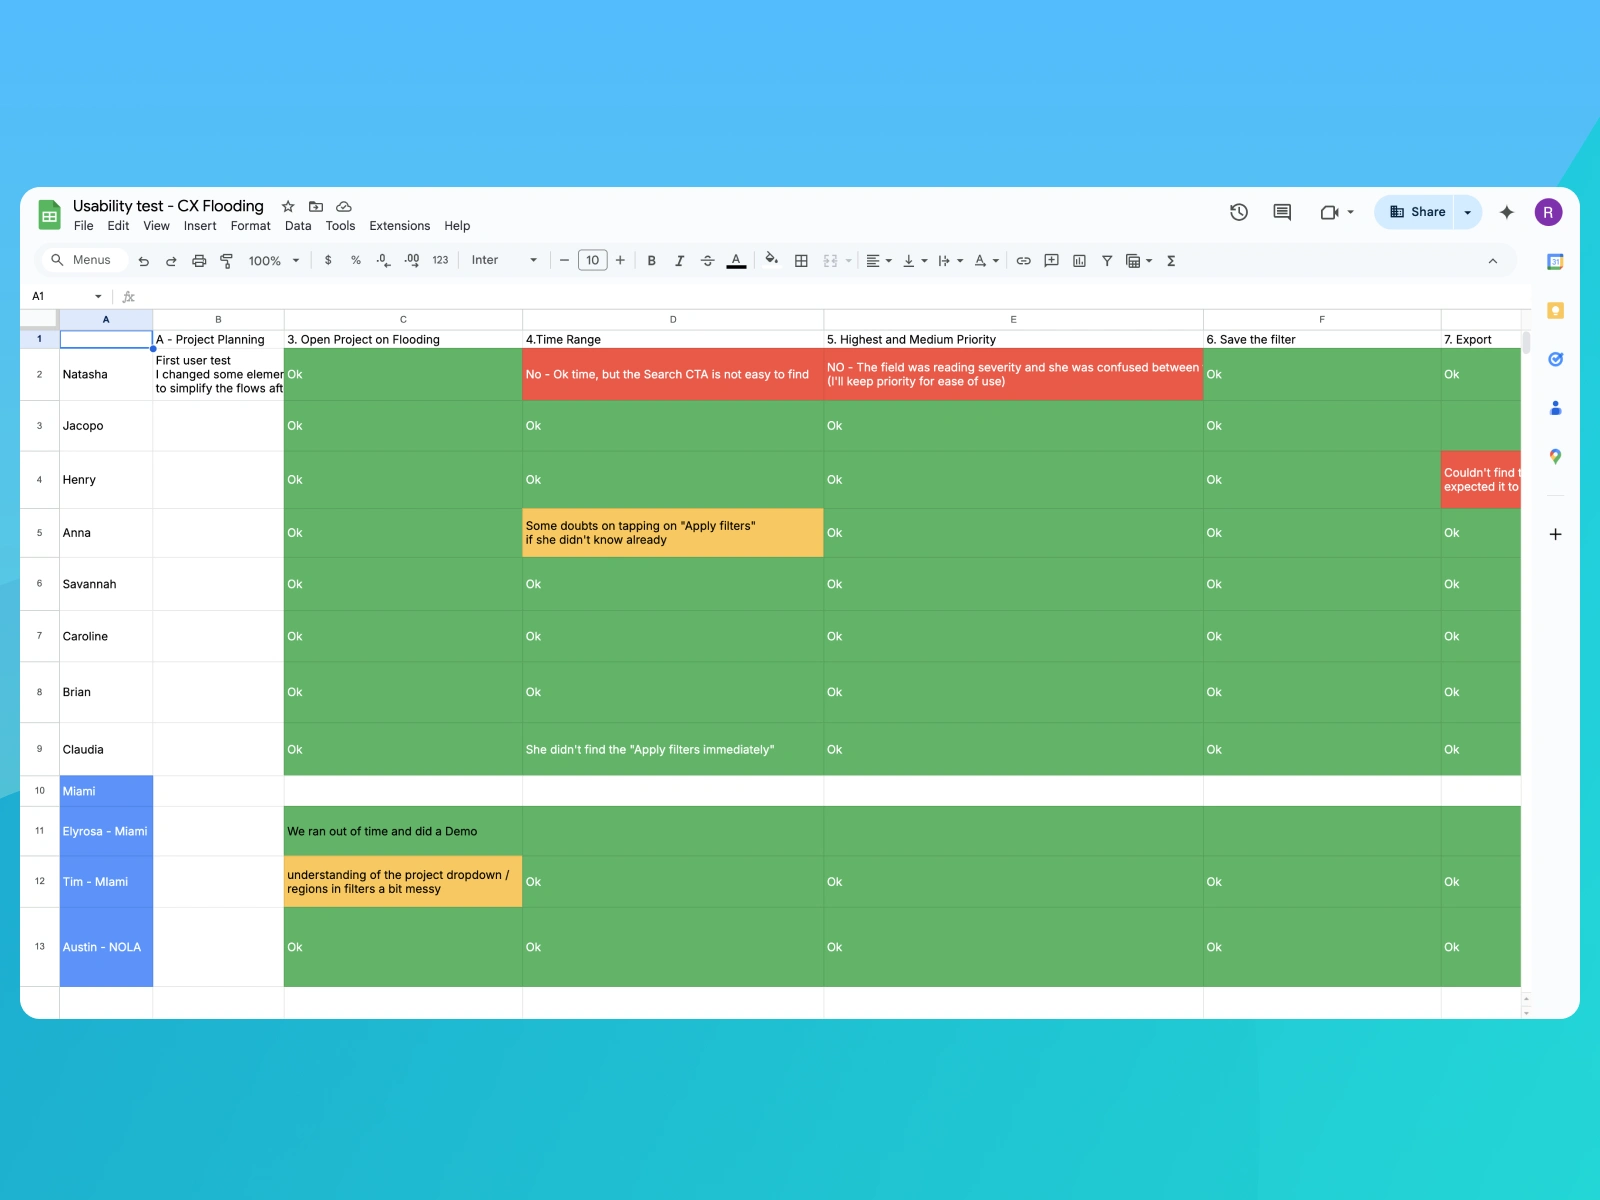
Task: Open the Help menu
Action: [457, 226]
